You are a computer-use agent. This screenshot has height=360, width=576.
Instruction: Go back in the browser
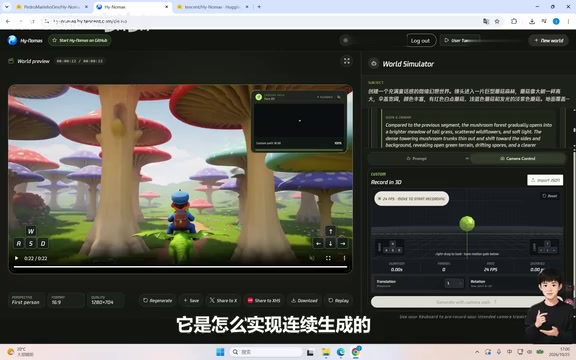pyautogui.click(x=8, y=21)
